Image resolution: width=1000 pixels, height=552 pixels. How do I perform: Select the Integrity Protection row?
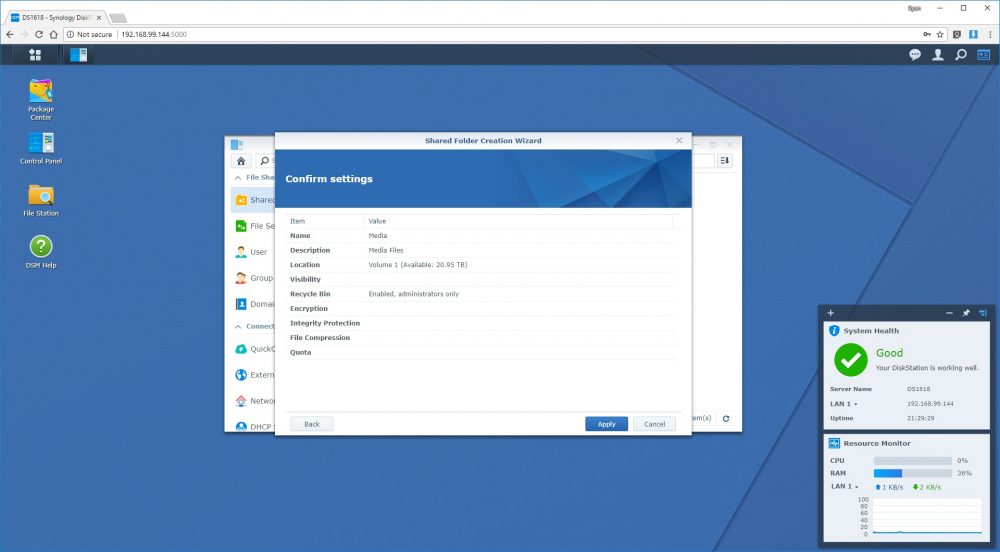point(482,323)
